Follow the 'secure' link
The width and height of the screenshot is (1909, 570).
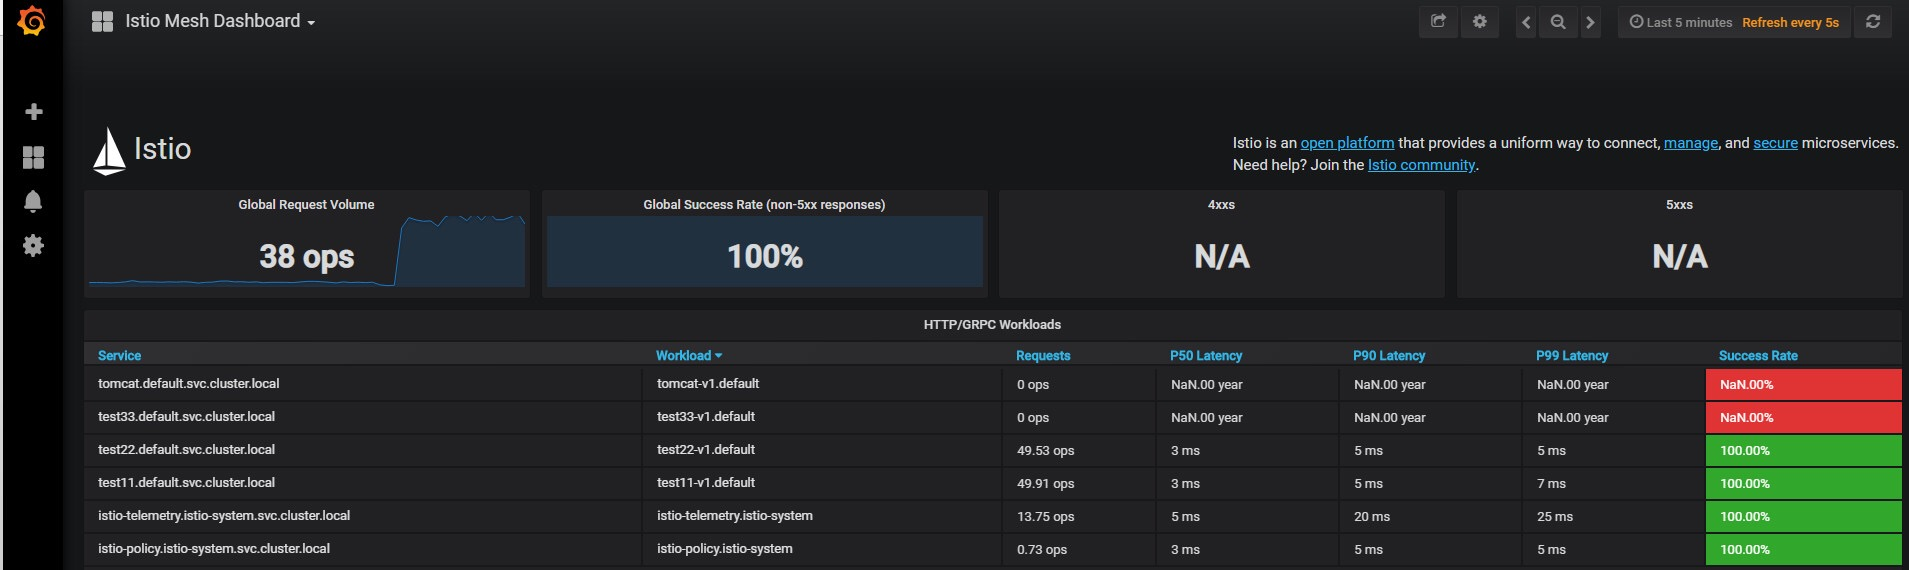click(1775, 143)
